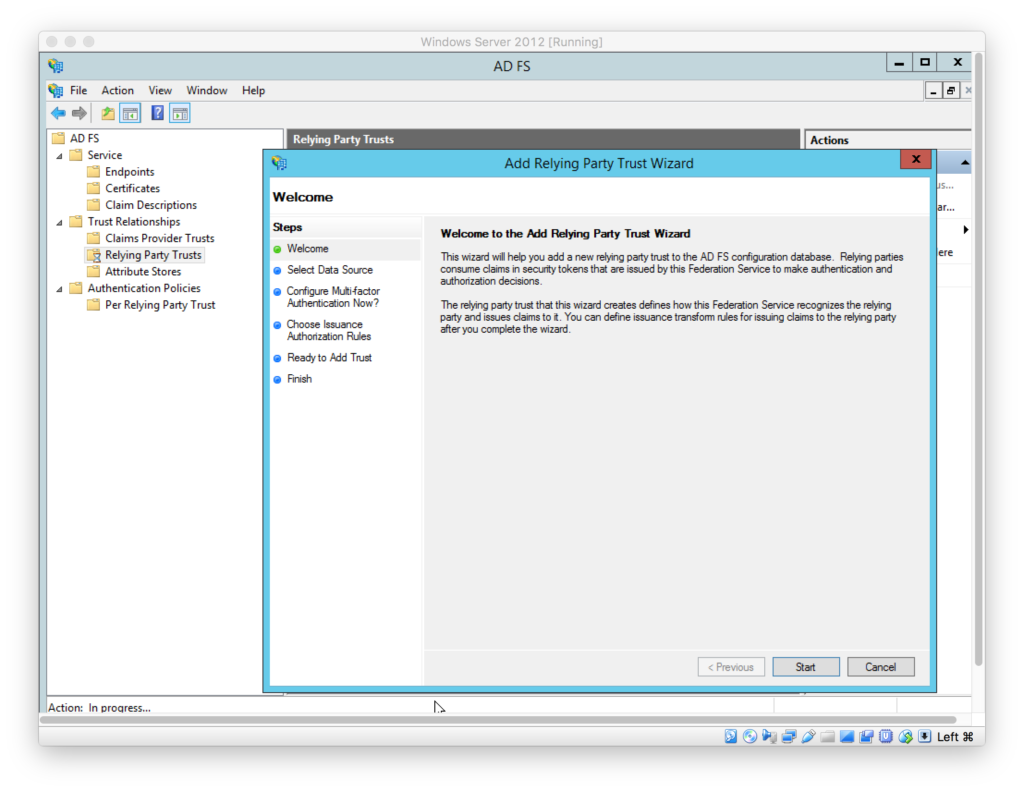Click the Forward navigation arrow icon
The height and width of the screenshot is (792, 1024).
click(80, 112)
